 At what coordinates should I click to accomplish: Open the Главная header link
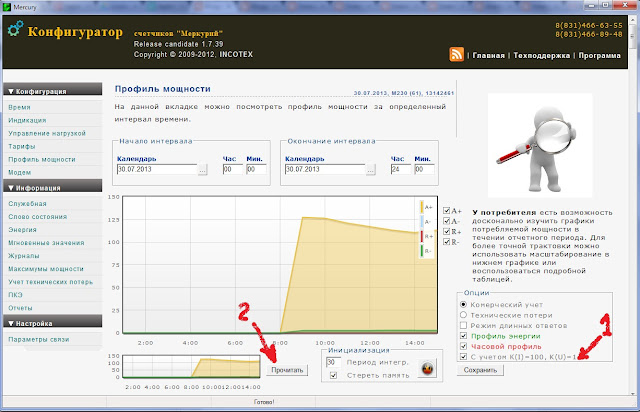click(x=489, y=56)
